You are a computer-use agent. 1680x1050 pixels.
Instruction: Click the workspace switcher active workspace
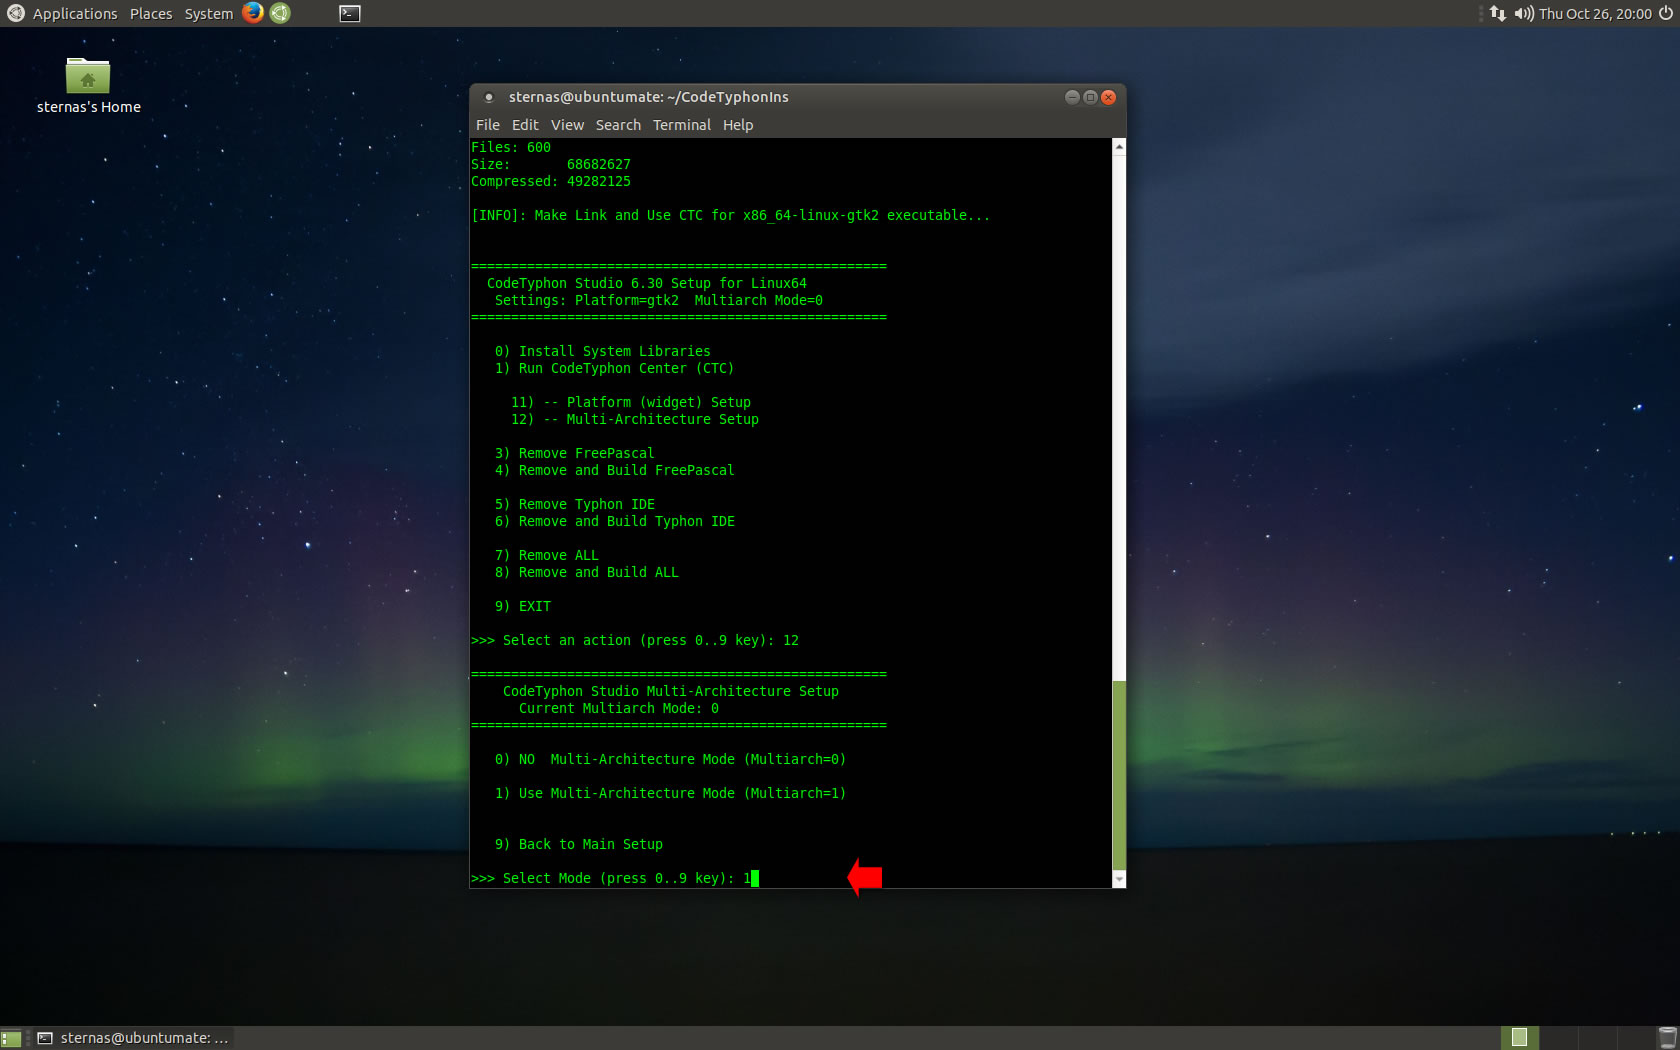point(1520,1038)
